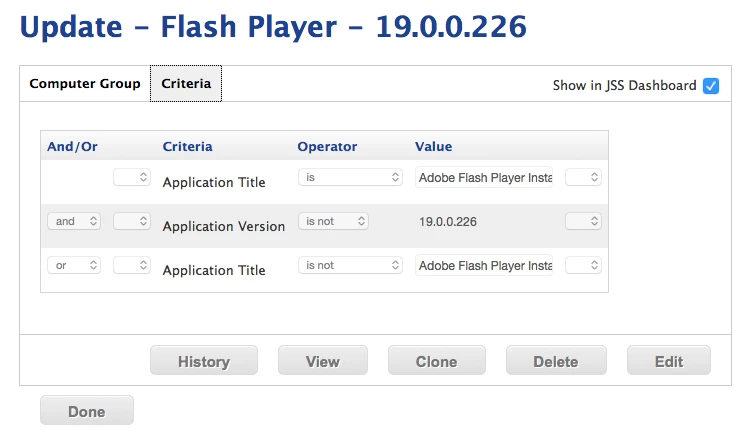This screenshot has width=750, height=447.
Task: Delete this computer group
Action: [x=556, y=360]
